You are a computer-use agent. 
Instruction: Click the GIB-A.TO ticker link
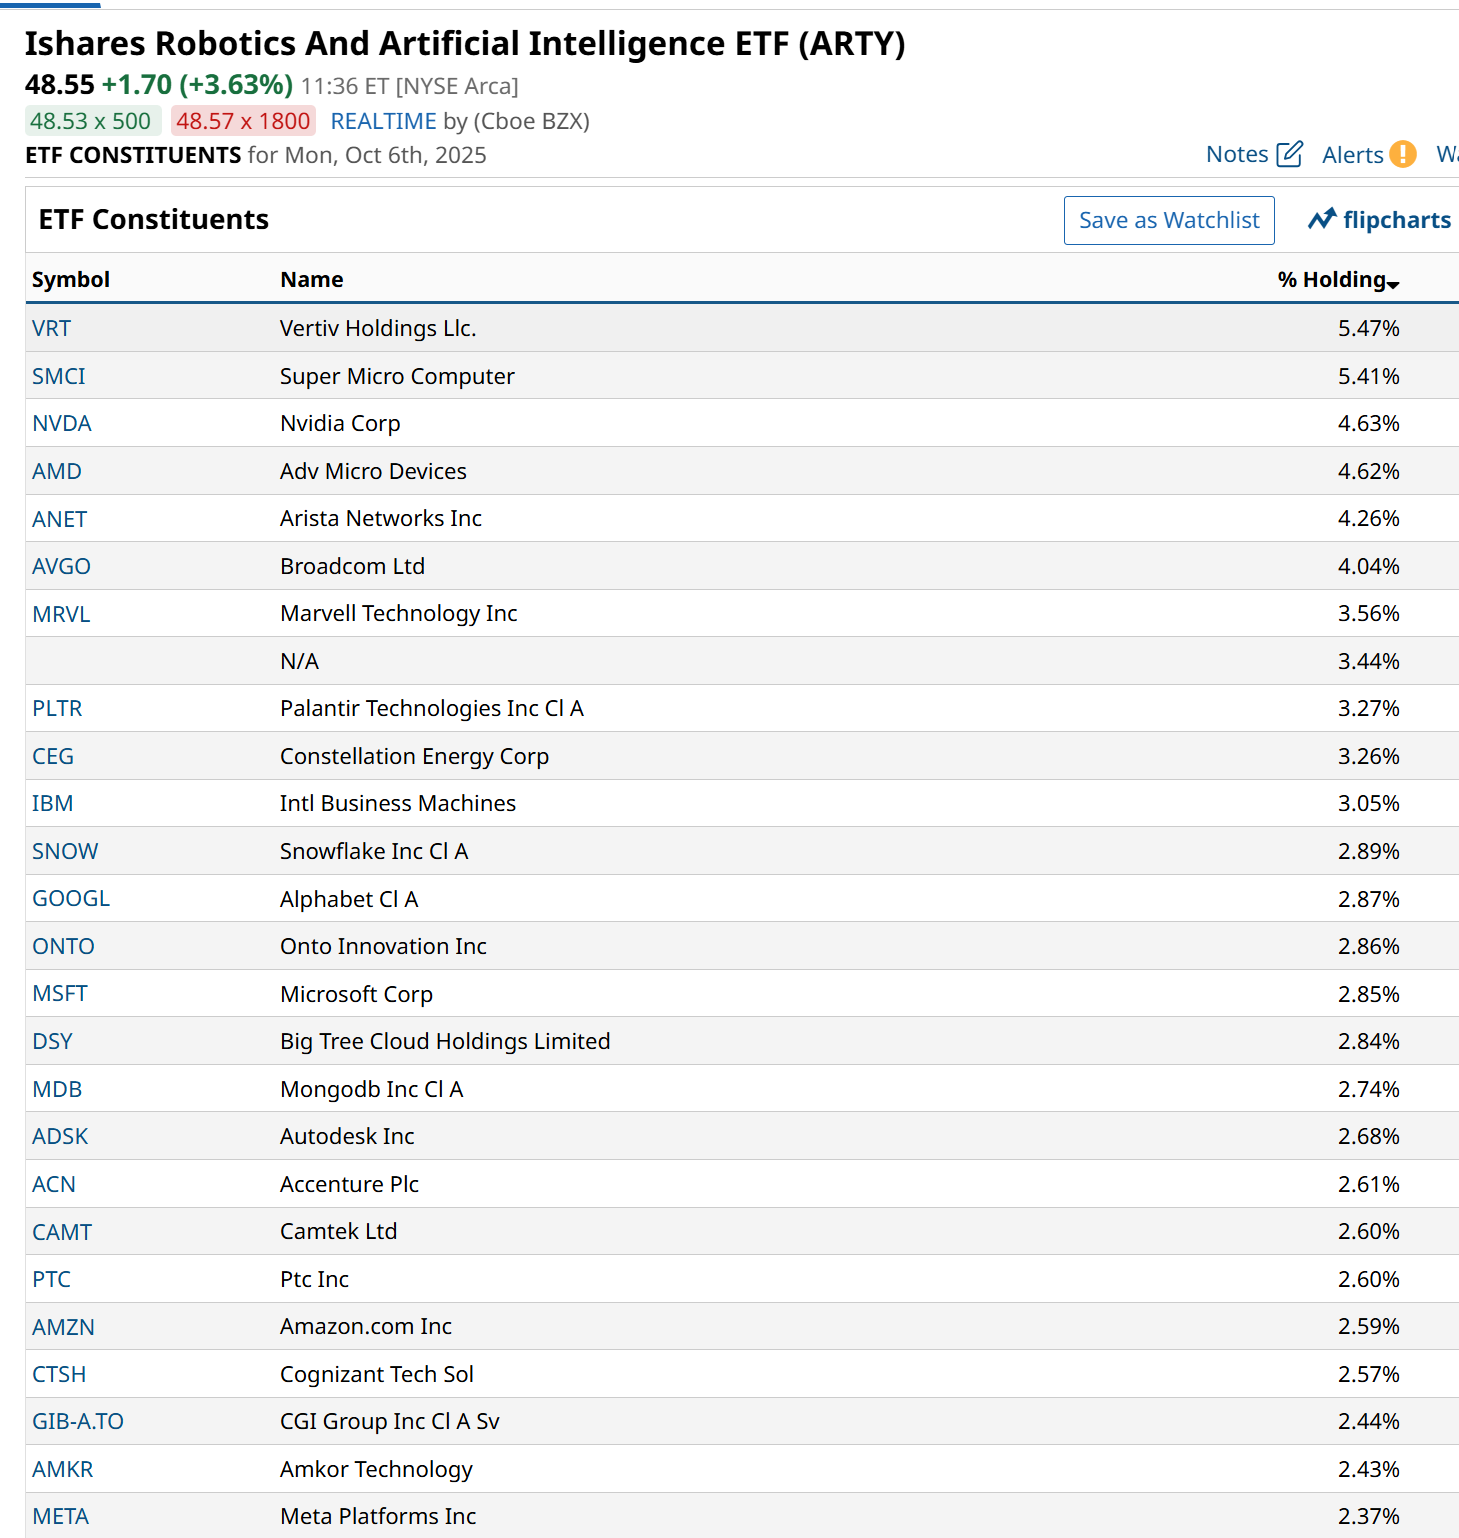point(78,1421)
